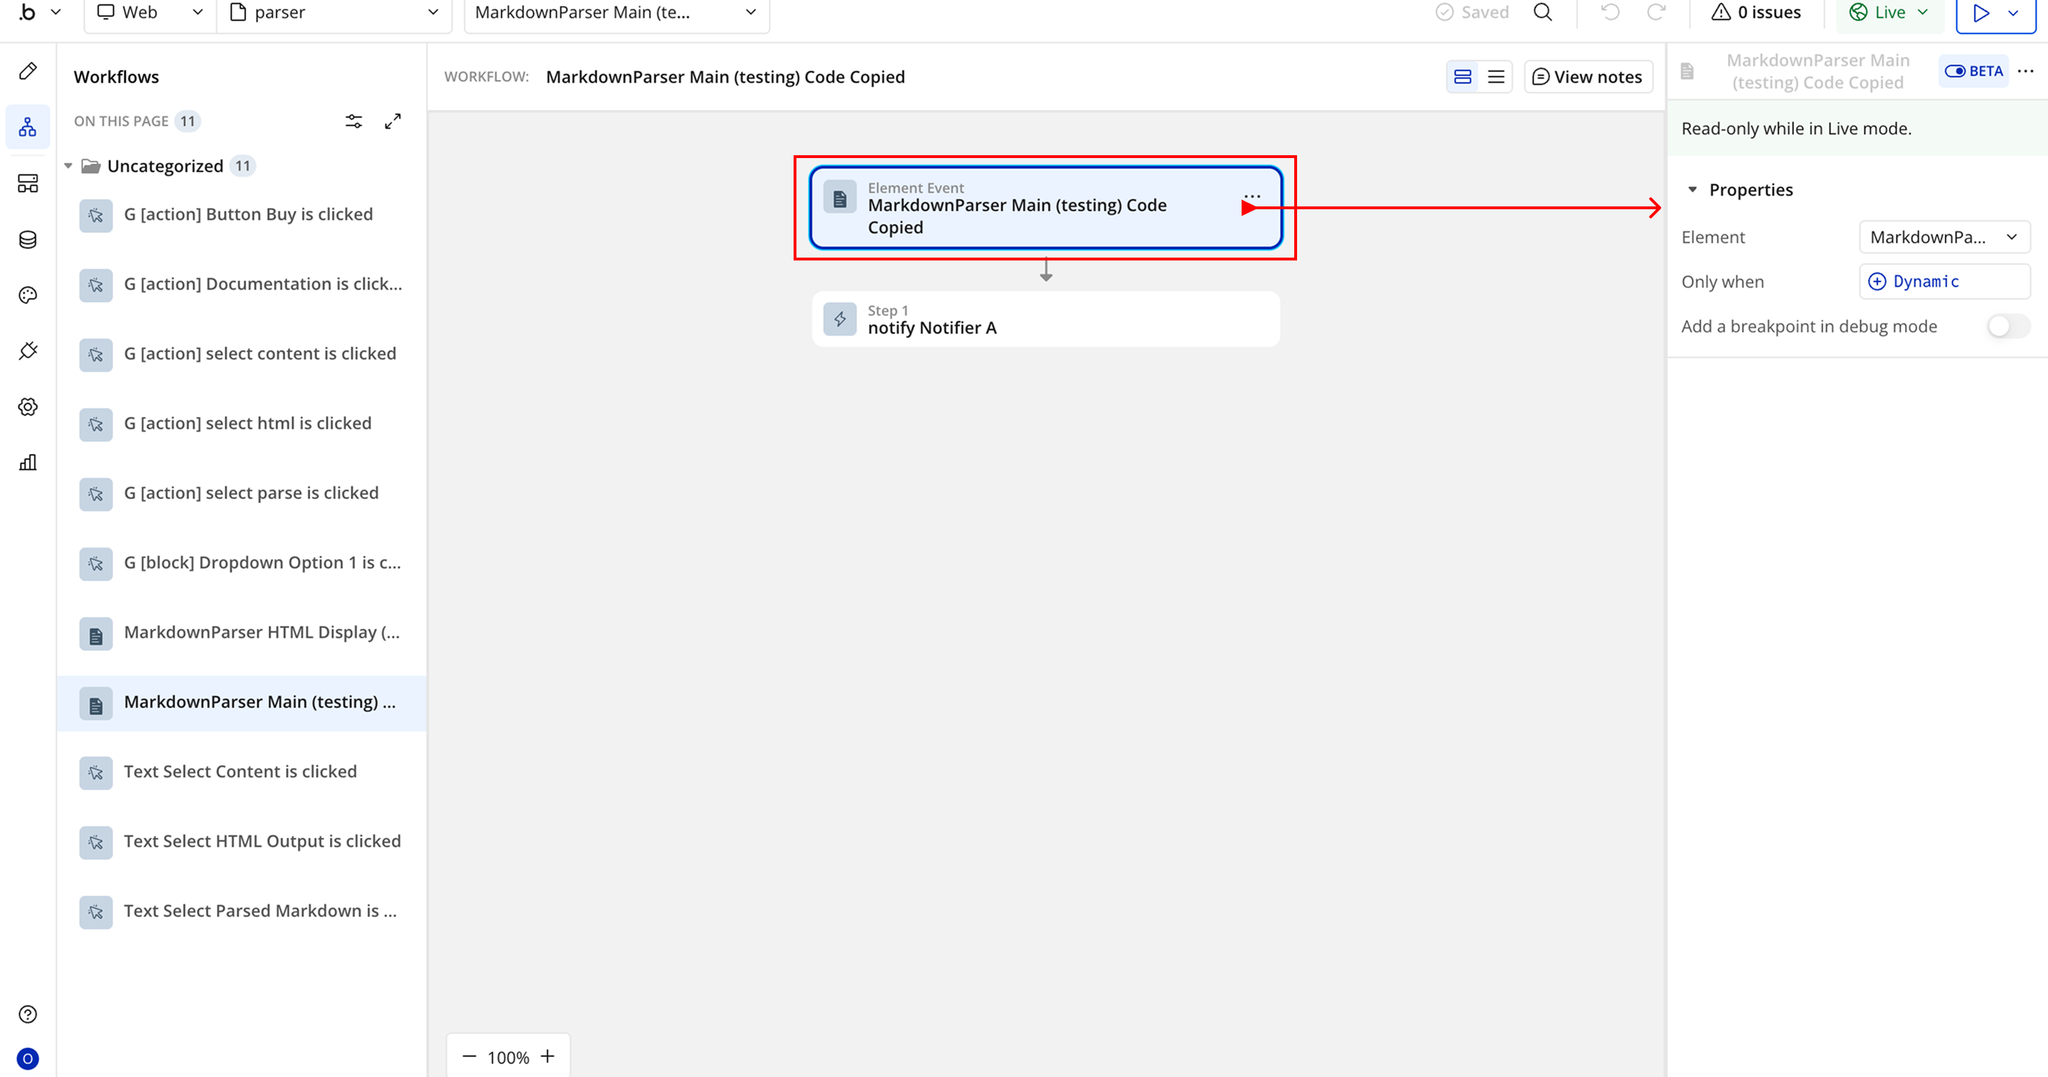Toggle the BETA switch in properties panel
Viewport: 2048px width, 1077px height.
(x=1973, y=71)
